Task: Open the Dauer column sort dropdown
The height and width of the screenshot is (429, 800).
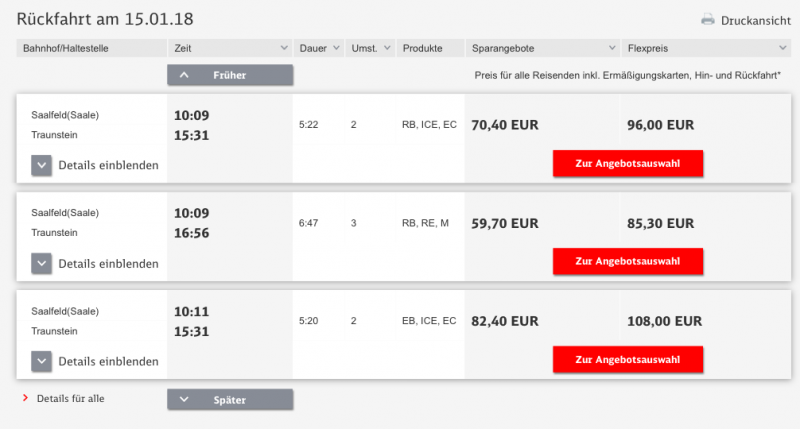Action: pos(336,48)
